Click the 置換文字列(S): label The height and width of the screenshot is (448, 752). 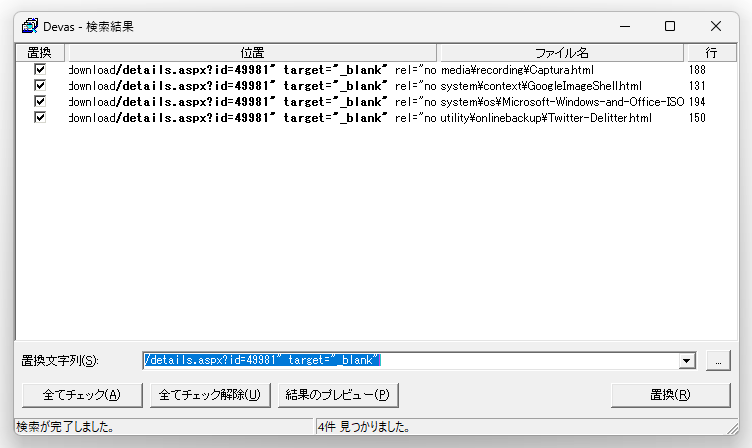pyautogui.click(x=59, y=361)
